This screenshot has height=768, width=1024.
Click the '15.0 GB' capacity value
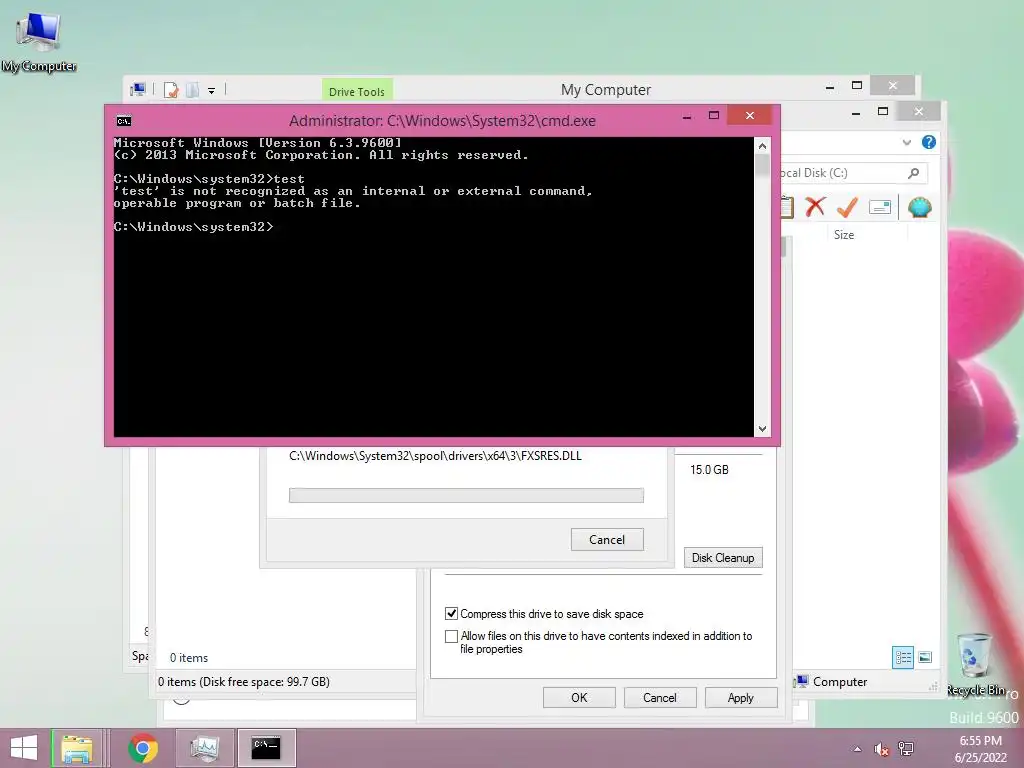[x=709, y=470]
